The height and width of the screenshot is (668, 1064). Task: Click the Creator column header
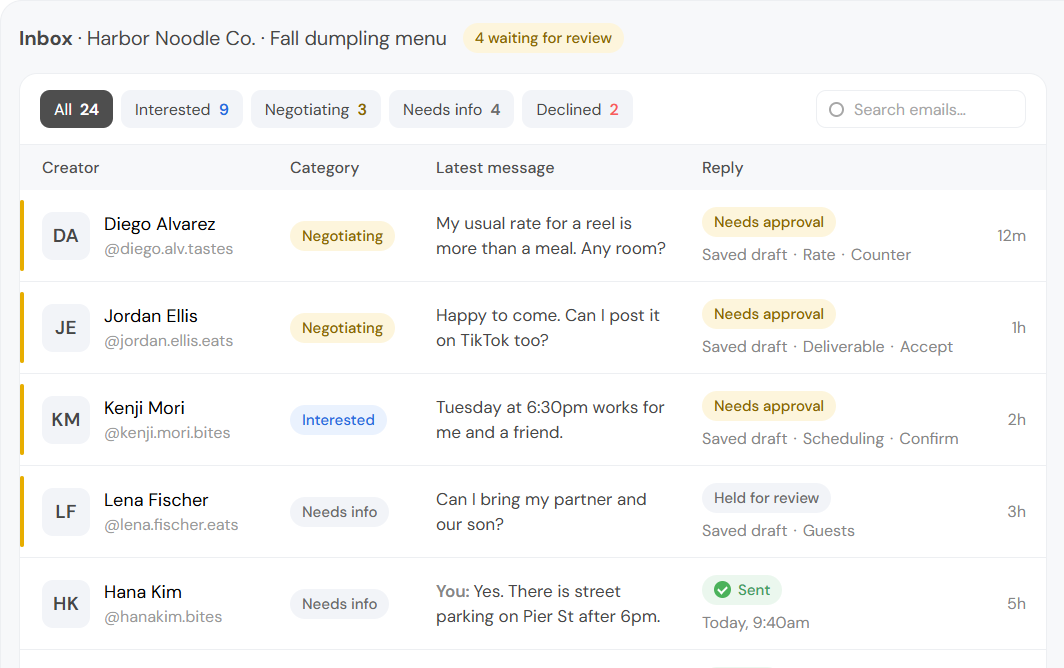tap(71, 168)
